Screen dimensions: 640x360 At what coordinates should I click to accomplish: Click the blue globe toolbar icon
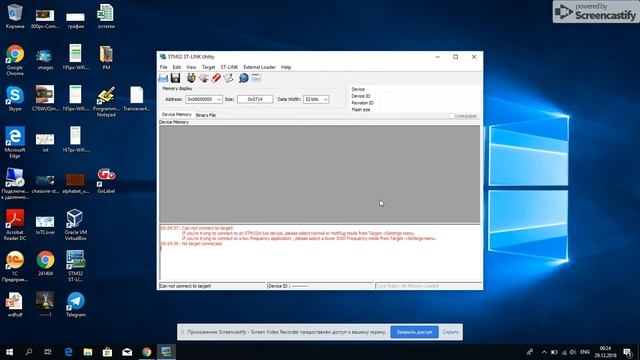click(x=244, y=78)
